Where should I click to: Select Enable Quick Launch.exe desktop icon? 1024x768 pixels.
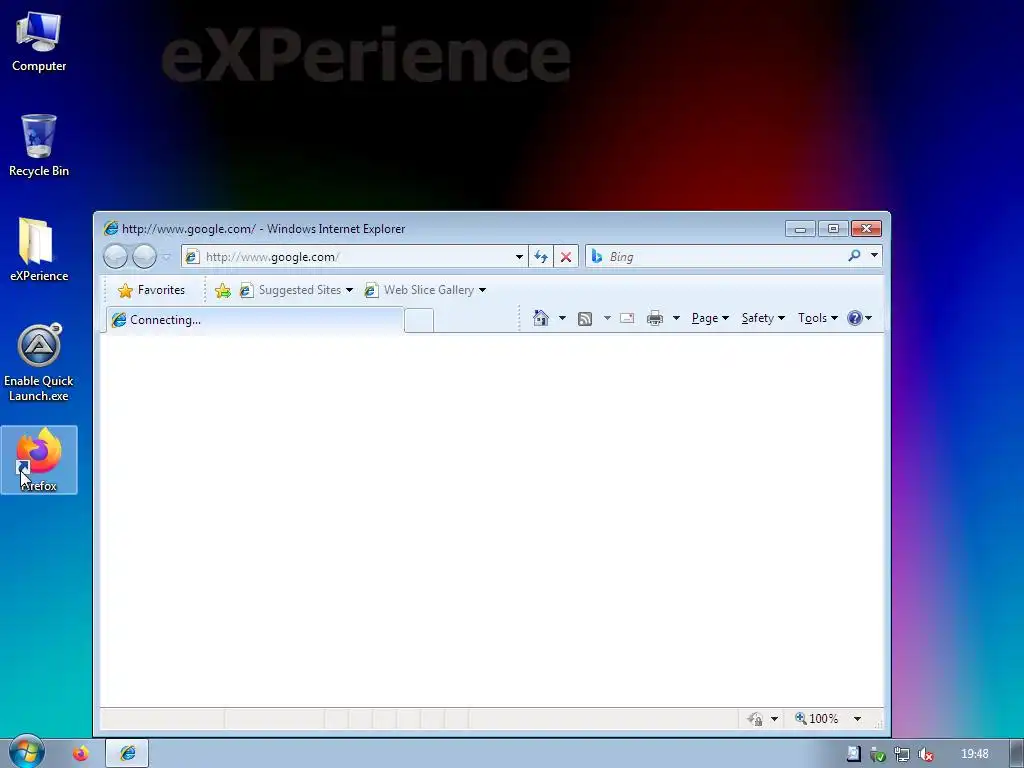(39, 363)
